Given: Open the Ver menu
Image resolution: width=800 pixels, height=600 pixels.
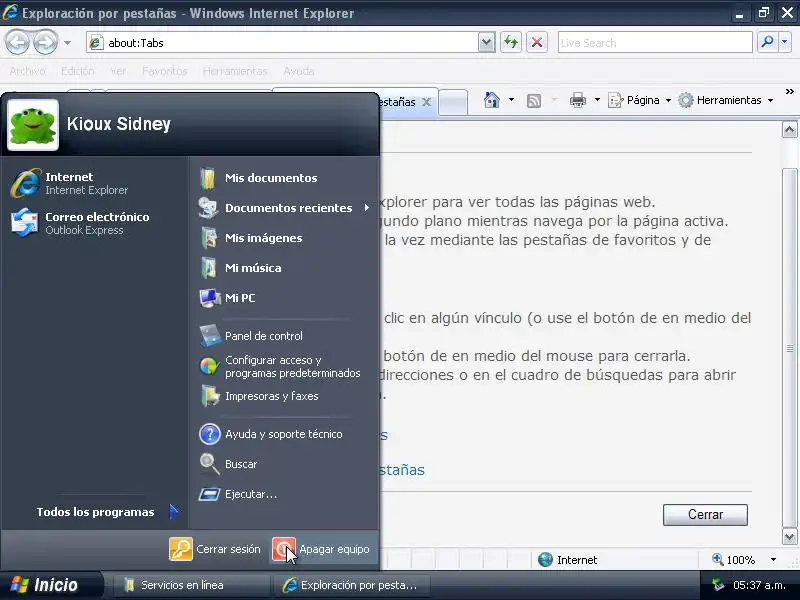Looking at the screenshot, I should point(118,71).
